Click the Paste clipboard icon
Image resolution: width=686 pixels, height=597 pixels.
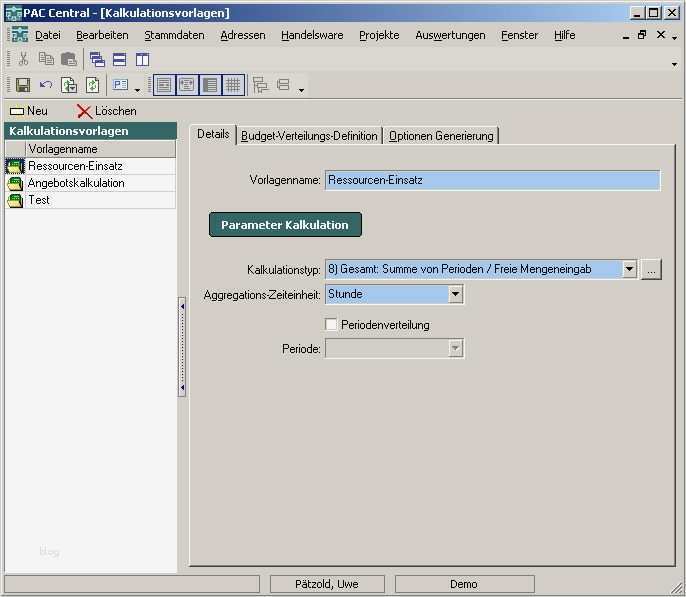[x=69, y=59]
